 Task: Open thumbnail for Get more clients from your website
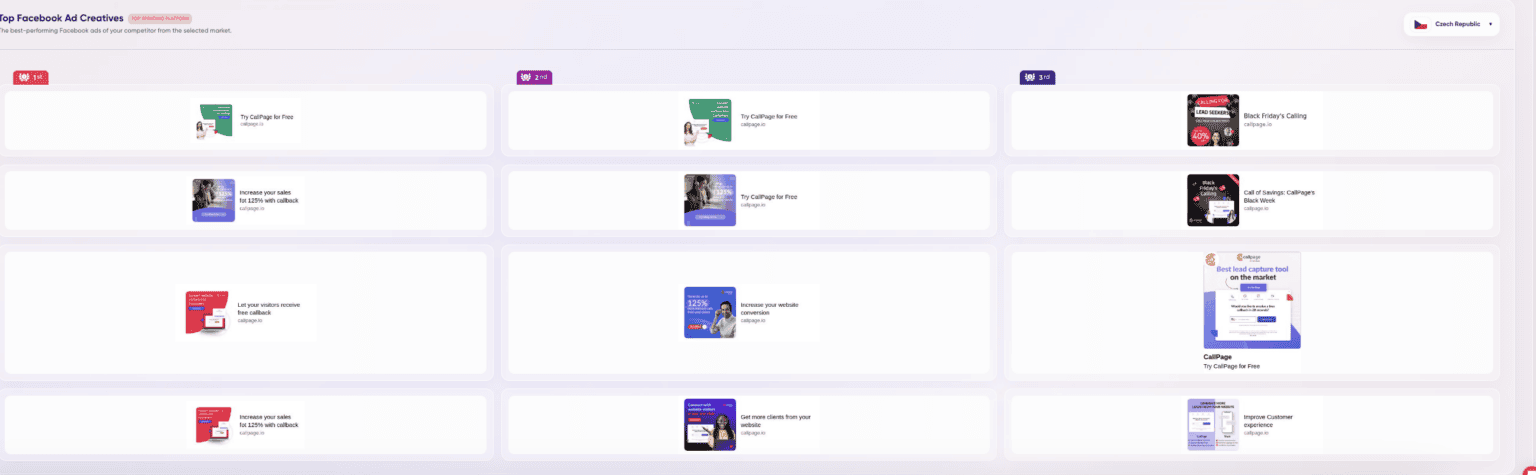point(710,425)
